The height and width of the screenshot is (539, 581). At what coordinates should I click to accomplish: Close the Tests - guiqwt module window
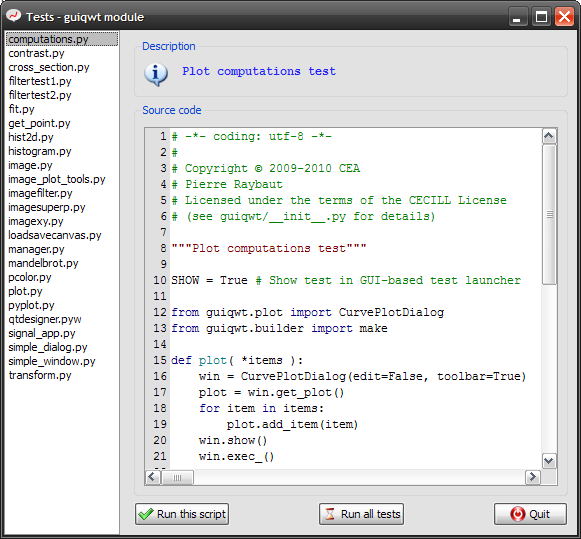564,17
